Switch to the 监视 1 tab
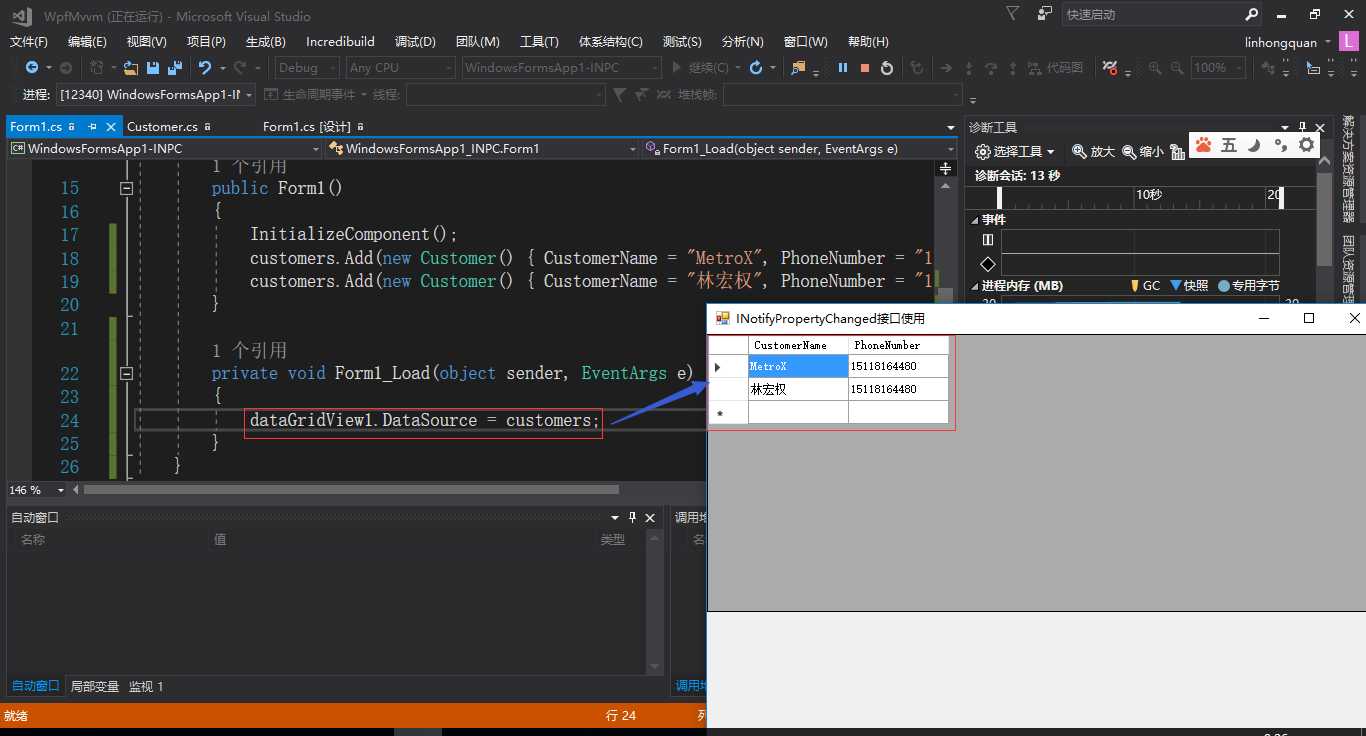This screenshot has width=1366, height=736. tap(146, 686)
